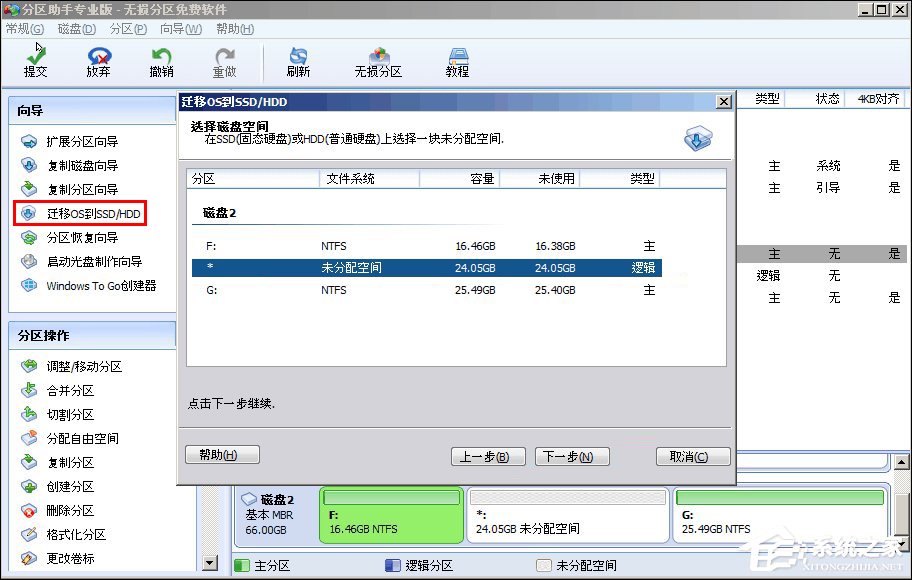Open the 磁盘(D) menu

[x=76, y=29]
